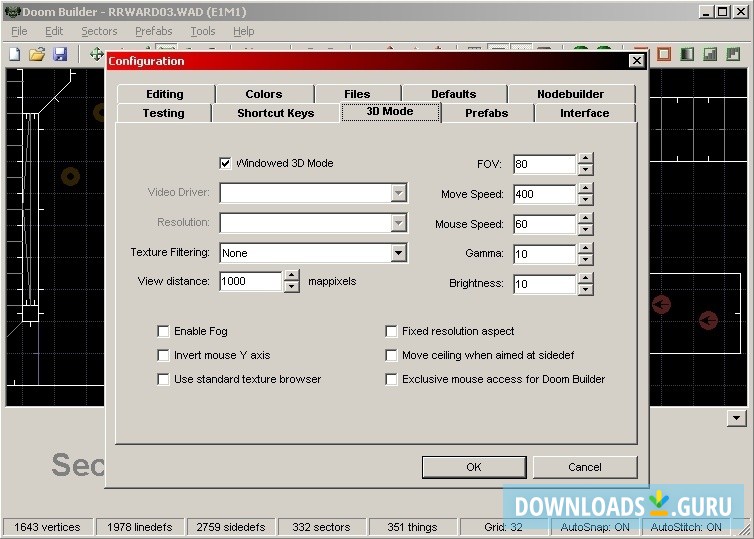Enable Exclusive mouse access for Doom Builder
This screenshot has width=754, height=539.
[x=391, y=379]
